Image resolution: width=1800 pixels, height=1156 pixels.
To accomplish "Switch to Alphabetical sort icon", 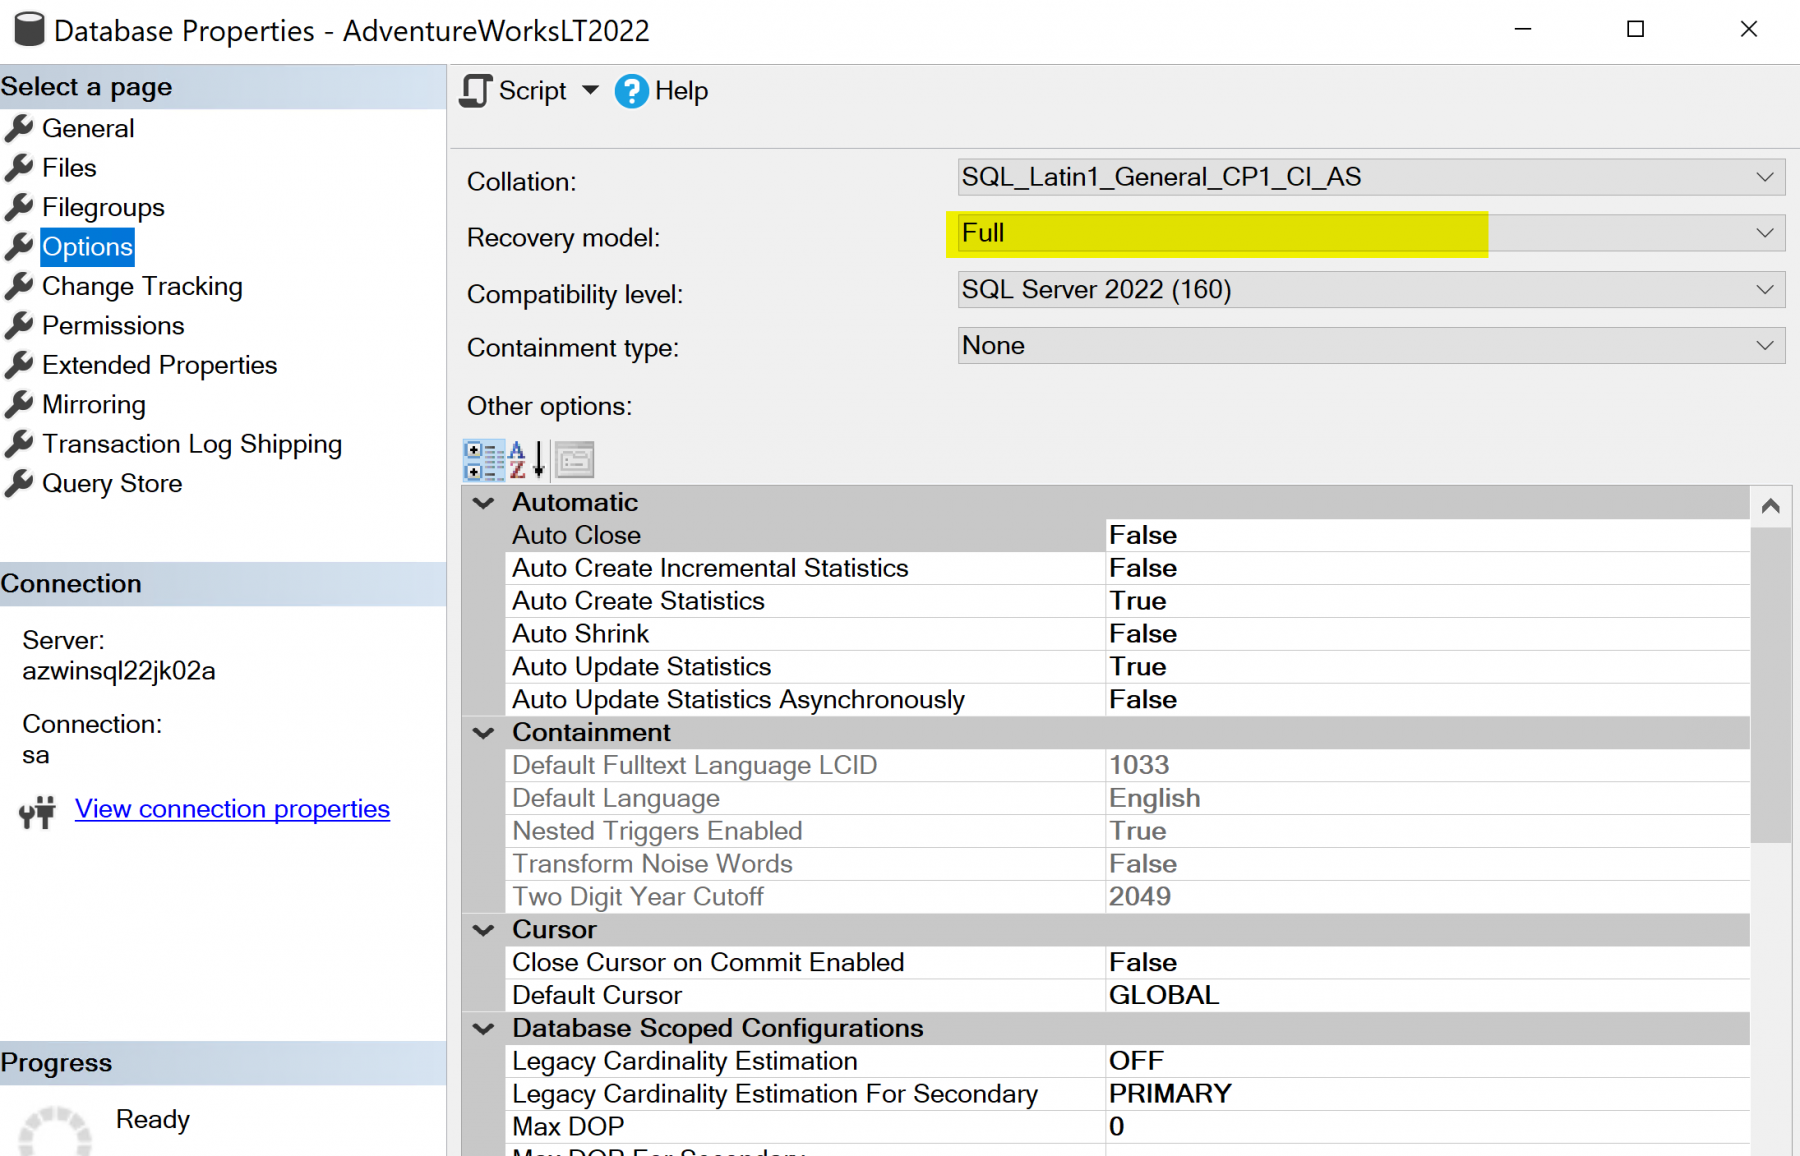I will tap(526, 460).
